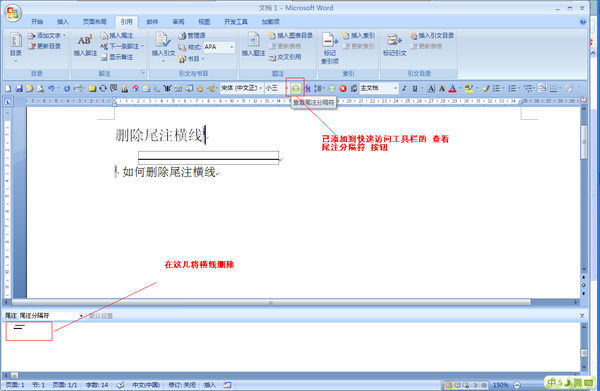Click the document horizontal scrollbar
The width and height of the screenshot is (600, 391).
272,302
